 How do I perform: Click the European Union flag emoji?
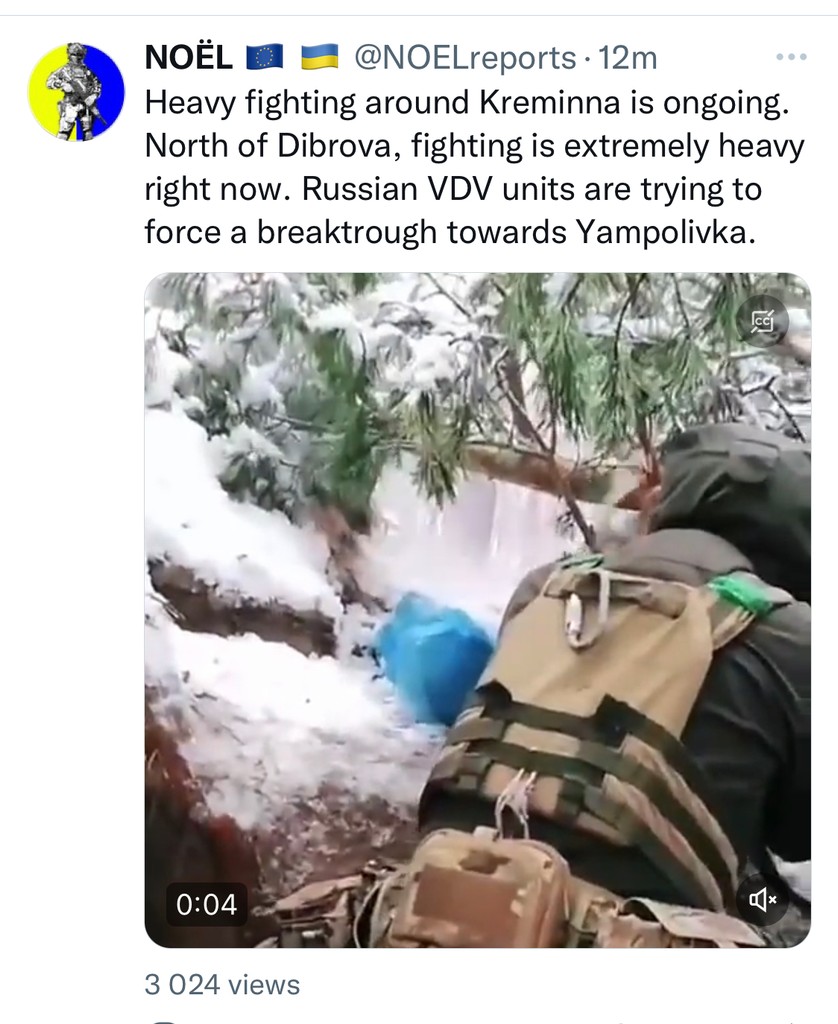[265, 57]
